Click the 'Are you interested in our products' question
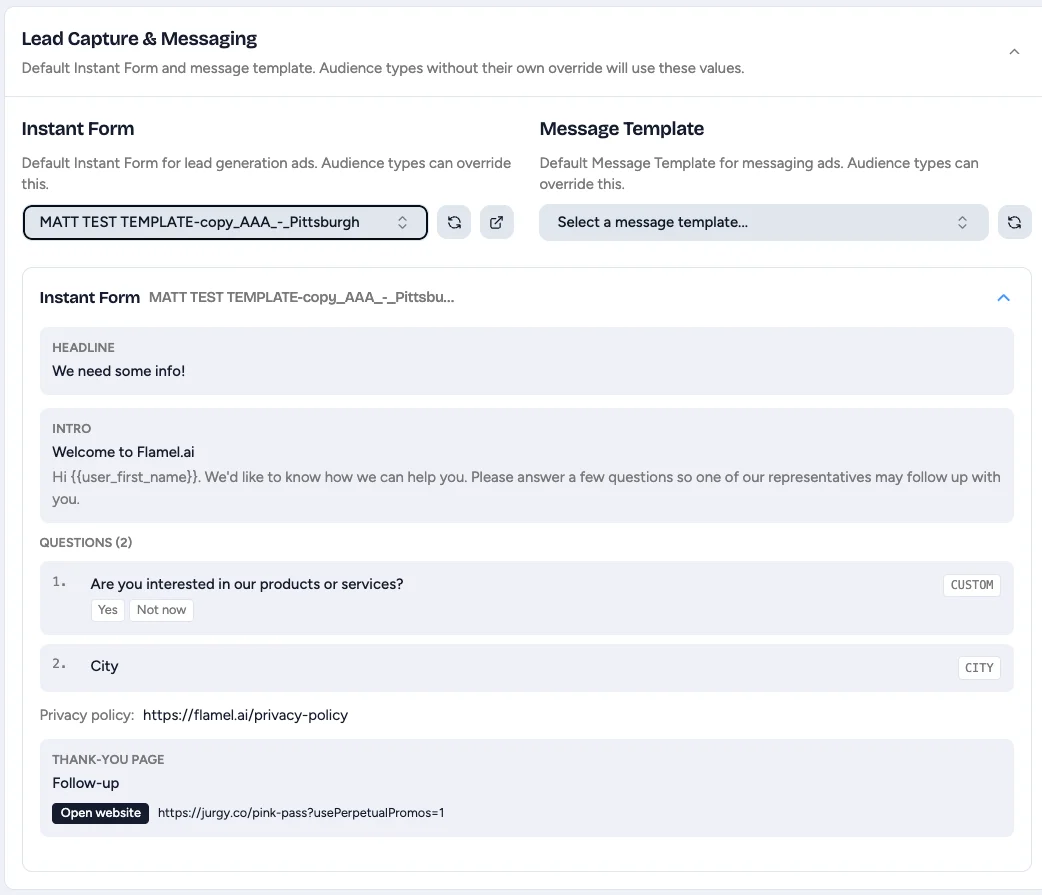 tap(247, 584)
